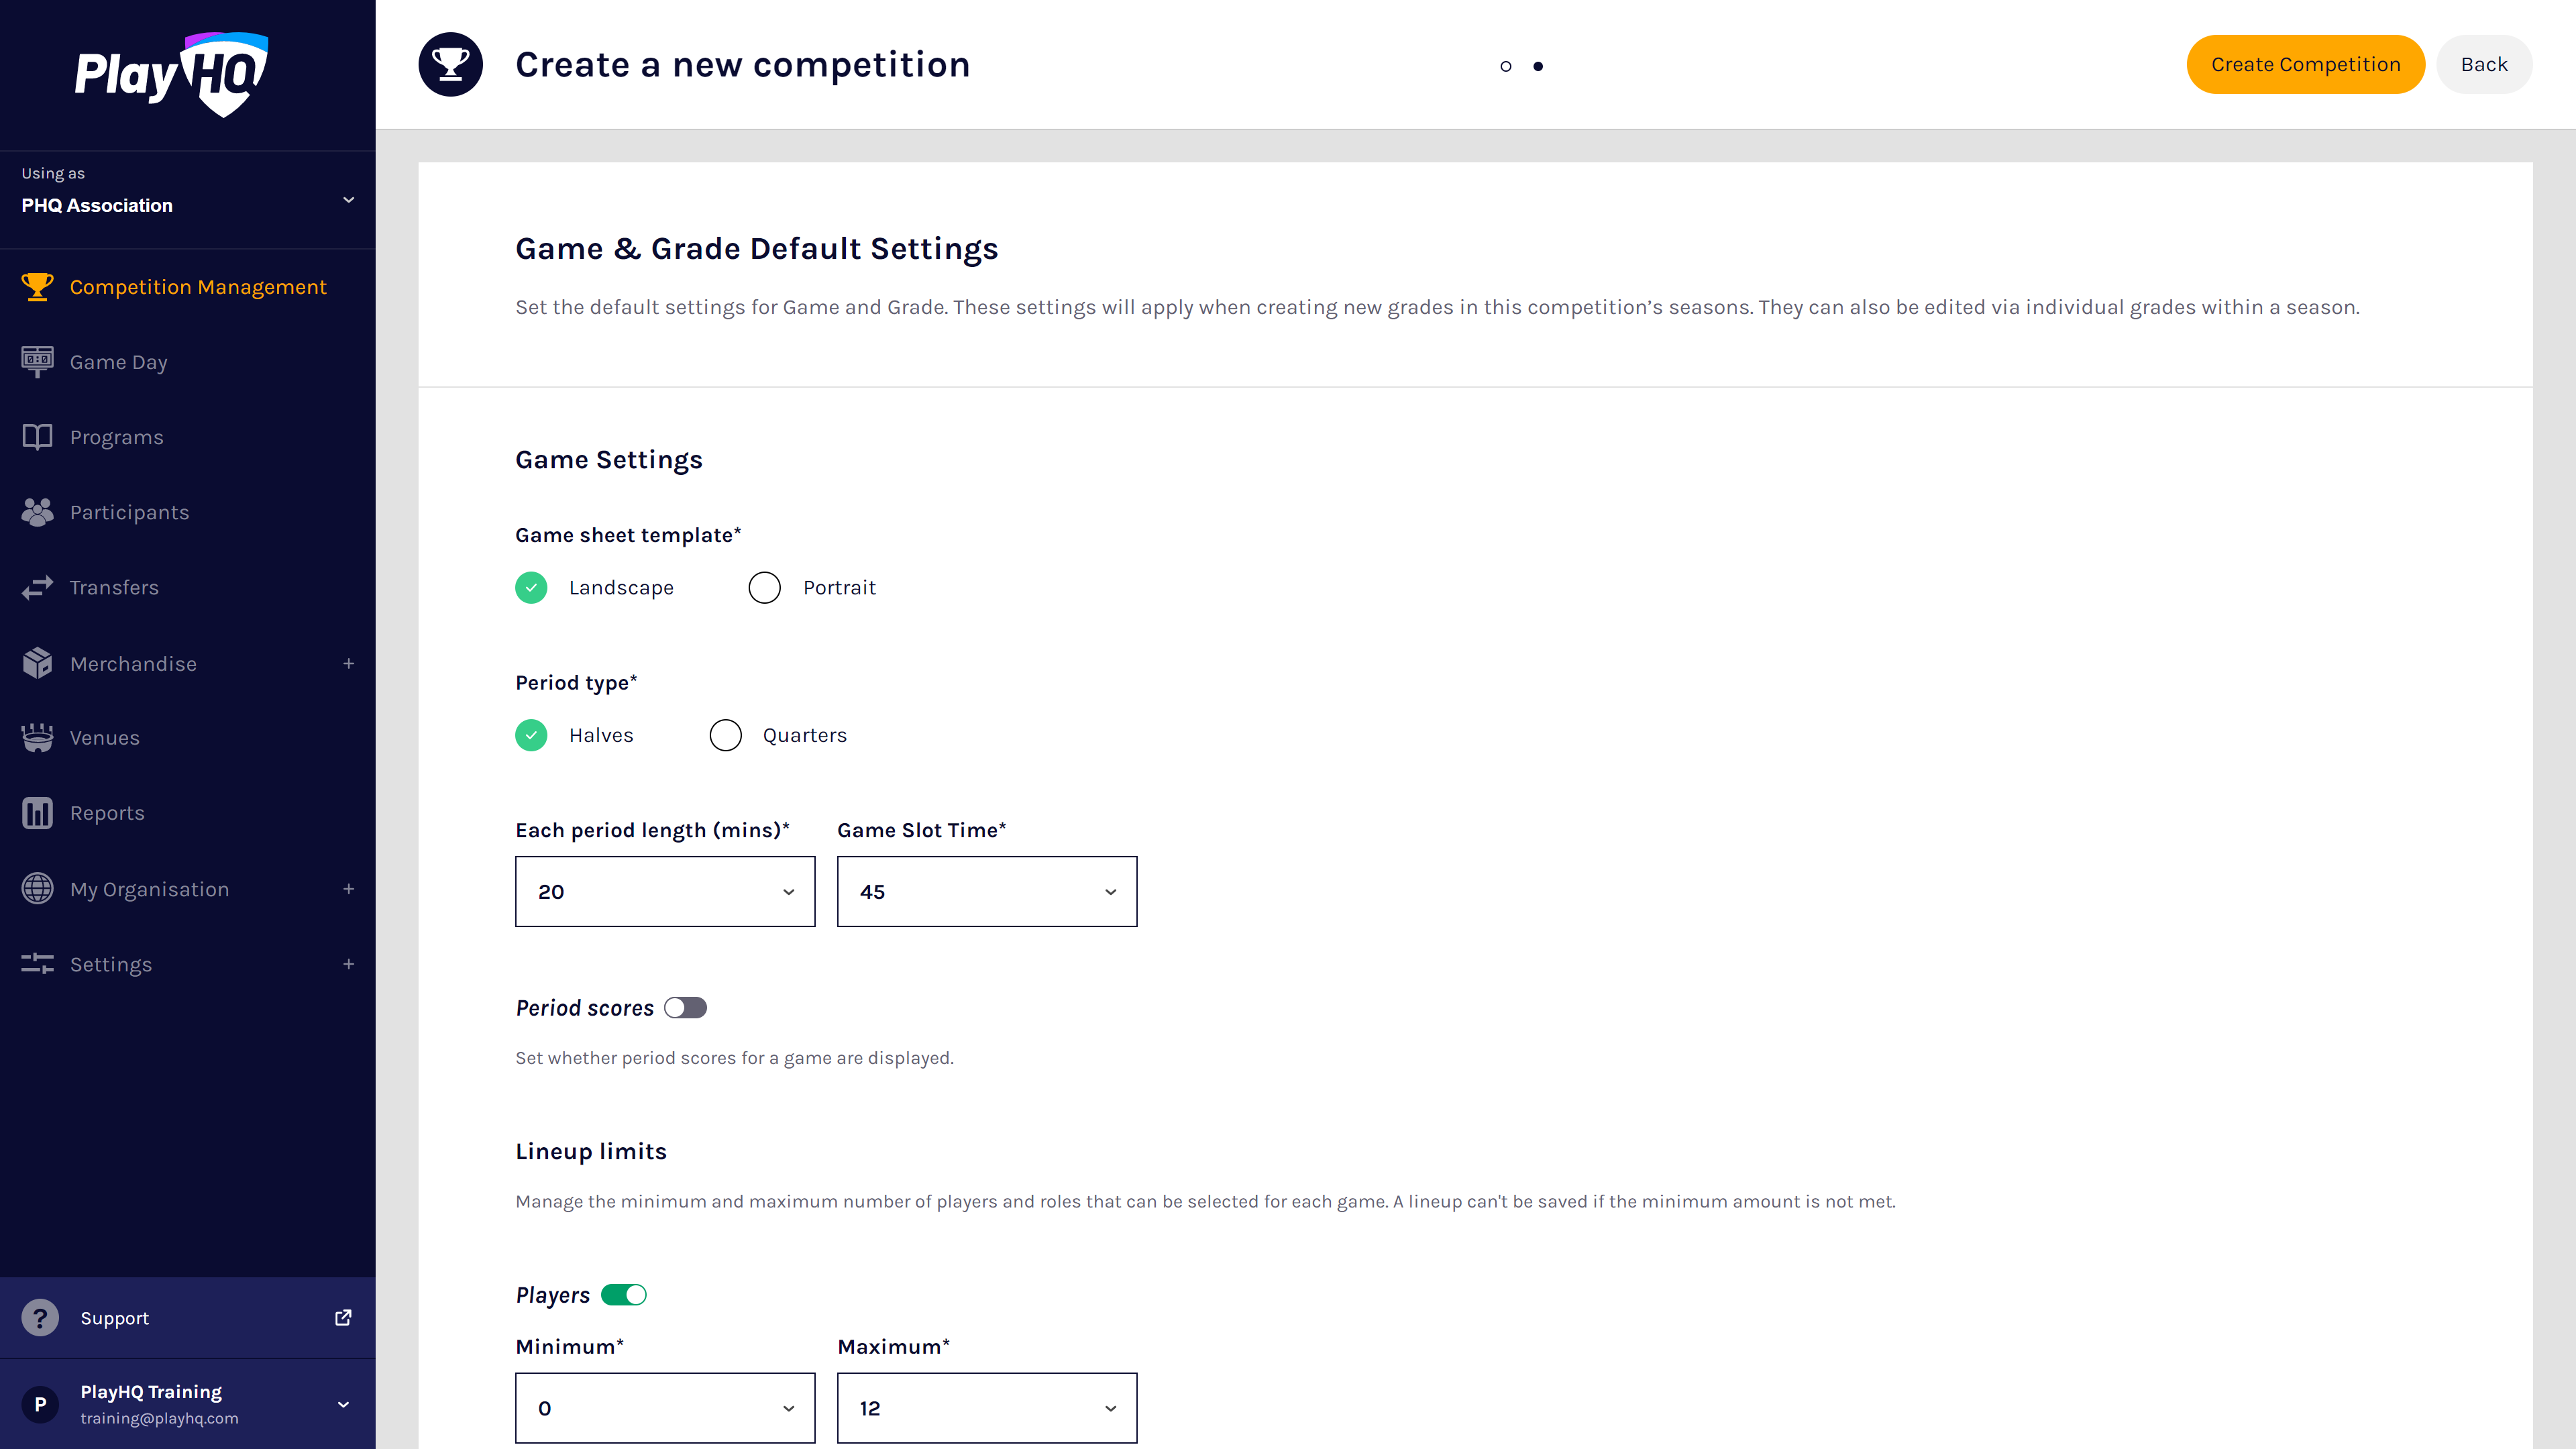Click the Transfers arrows icon
The height and width of the screenshot is (1449, 2576).
pos(37,587)
